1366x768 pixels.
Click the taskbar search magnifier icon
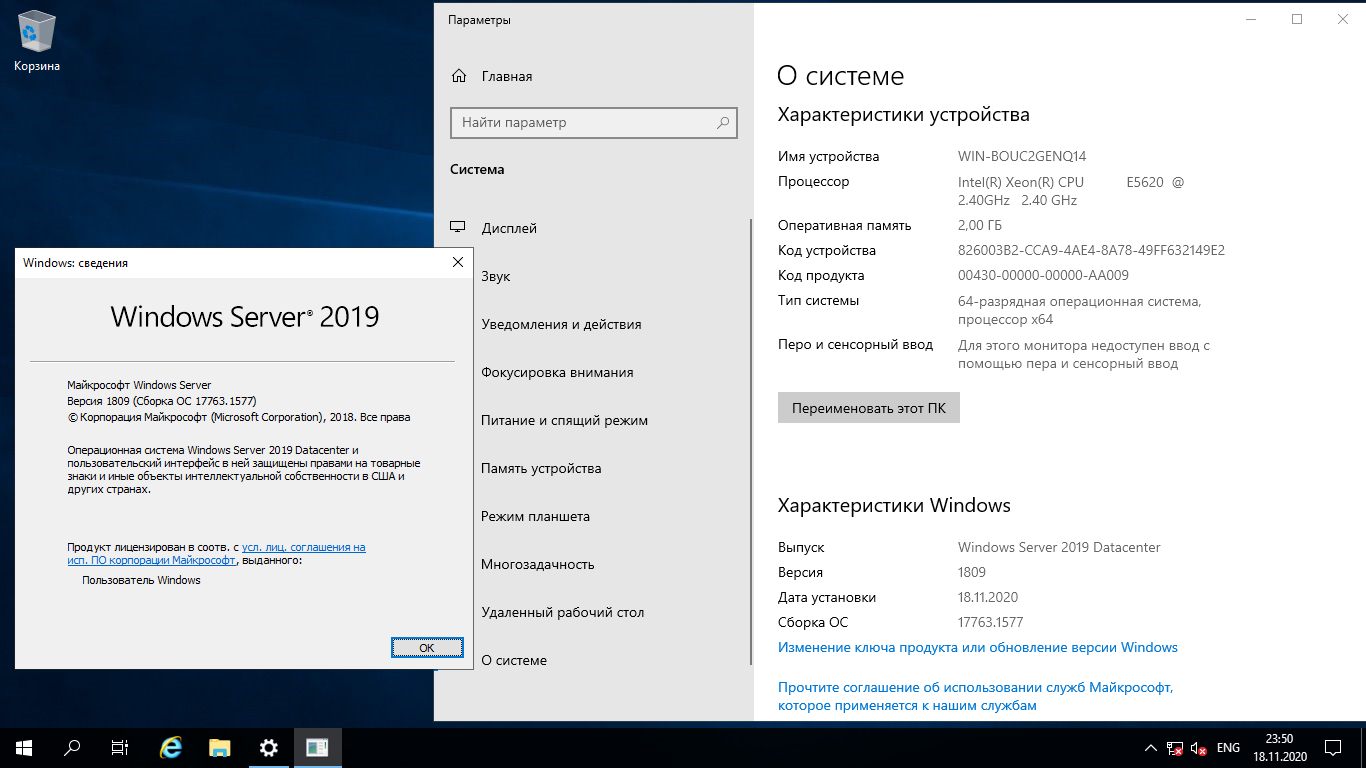[x=72, y=747]
